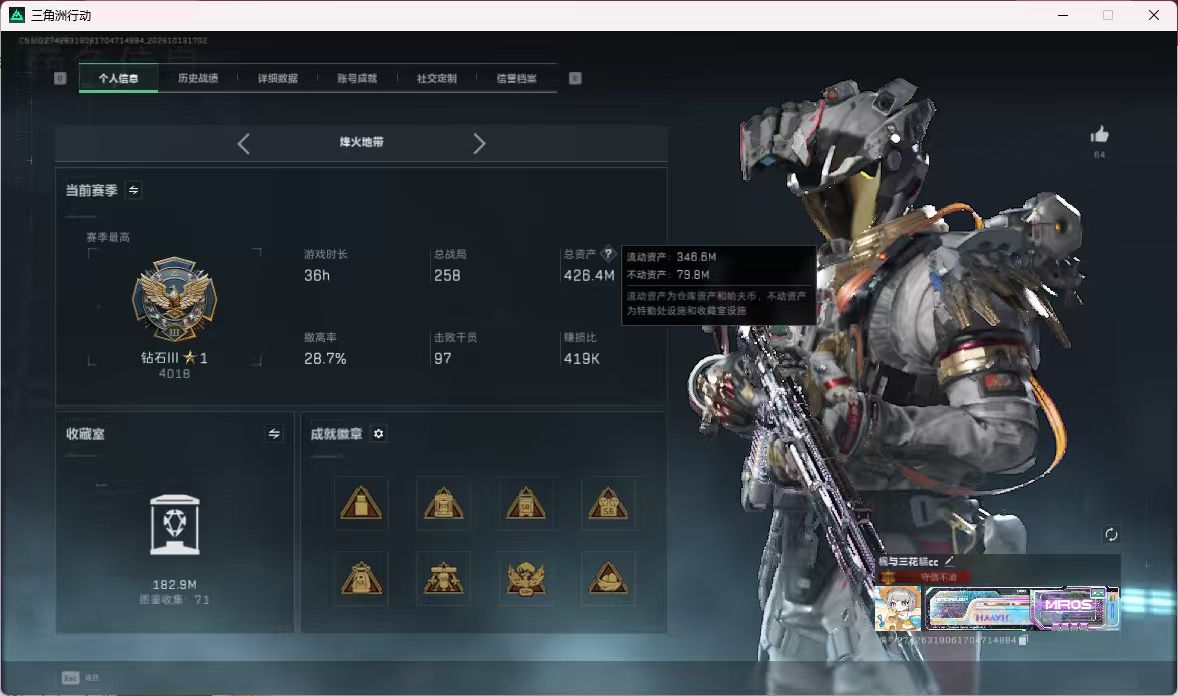The width and height of the screenshot is (1178, 696).
Task: Click the 赚损比 value 419K
Action: (581, 359)
